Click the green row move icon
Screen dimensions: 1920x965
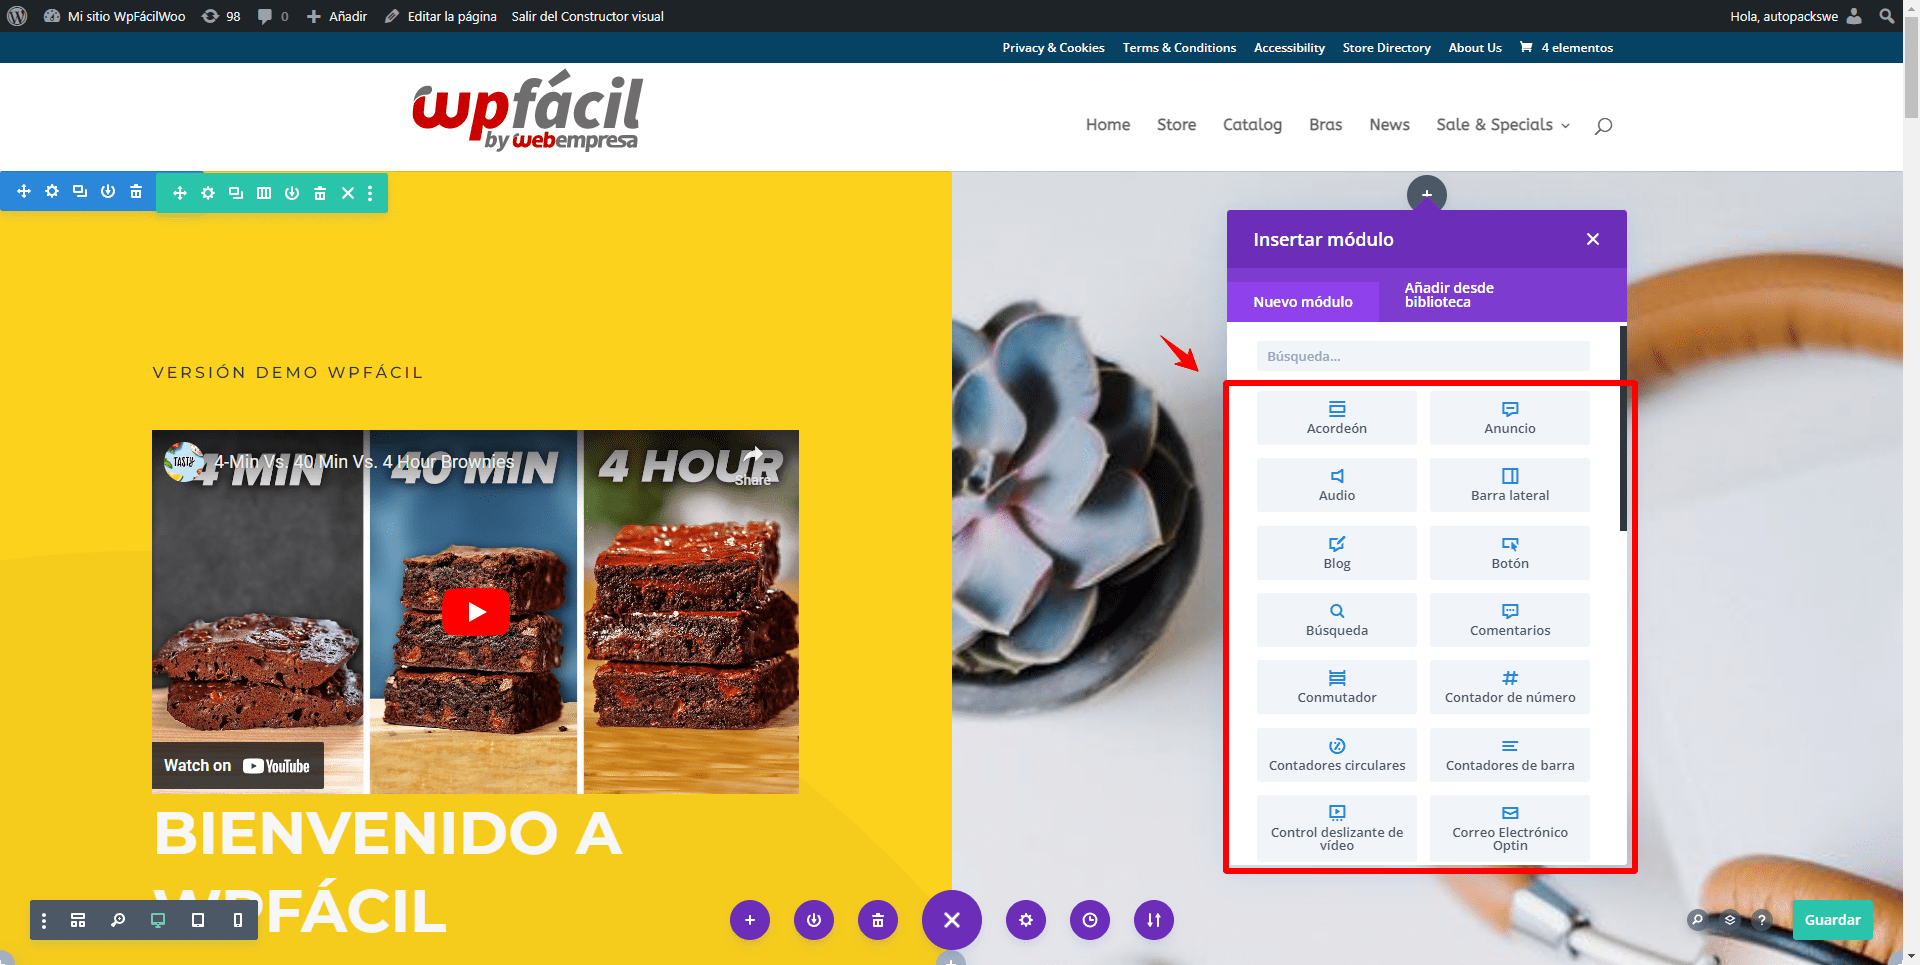pyautogui.click(x=180, y=193)
